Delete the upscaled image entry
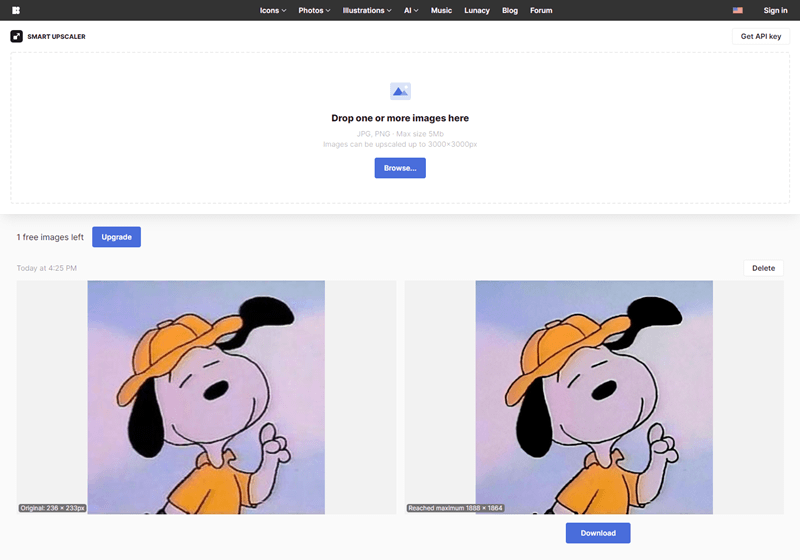Viewport: 801px width, 560px height. (763, 268)
